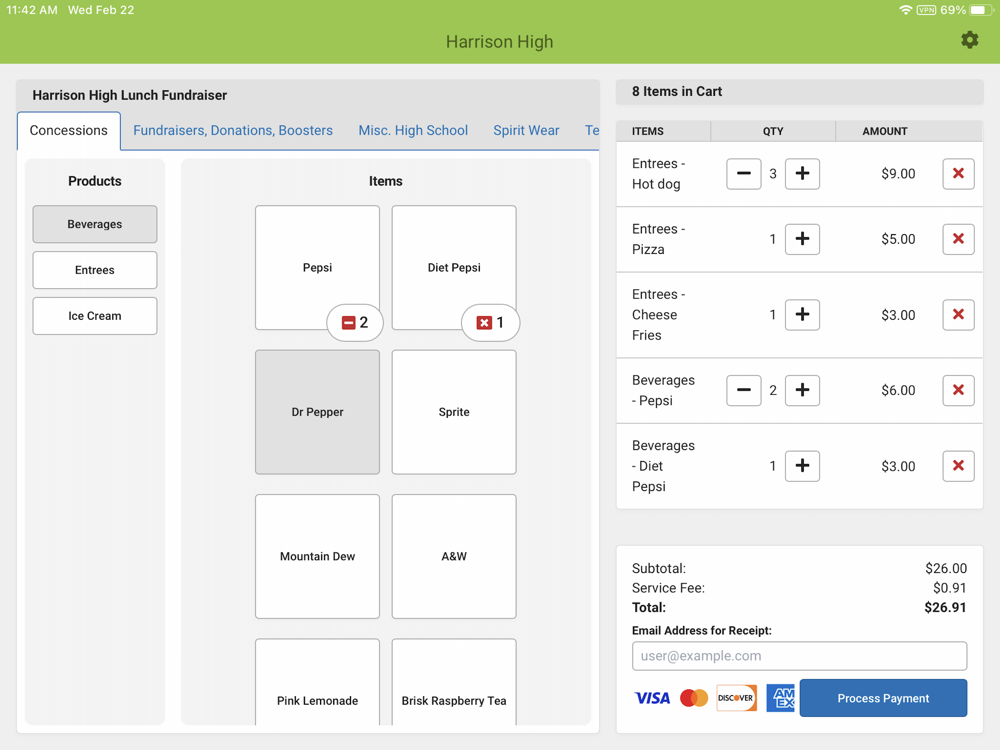Click the Mastercard logo
Image resolution: width=1000 pixels, height=750 pixels.
click(694, 698)
